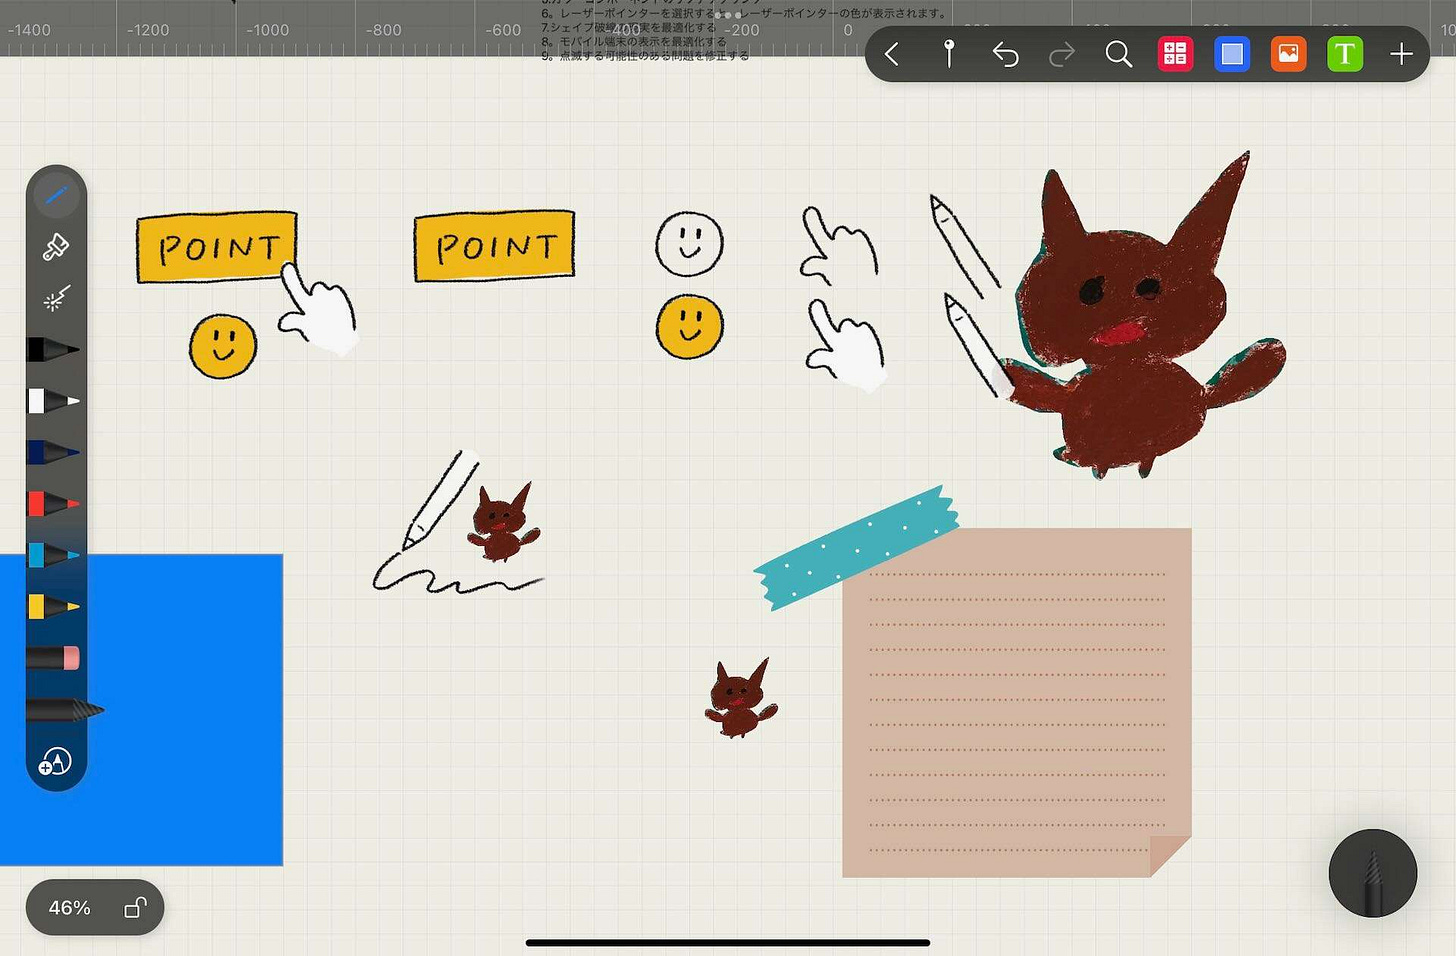Image resolution: width=1456 pixels, height=956 pixels.
Task: Redo the last undone action
Action: pyautogui.click(x=1062, y=54)
